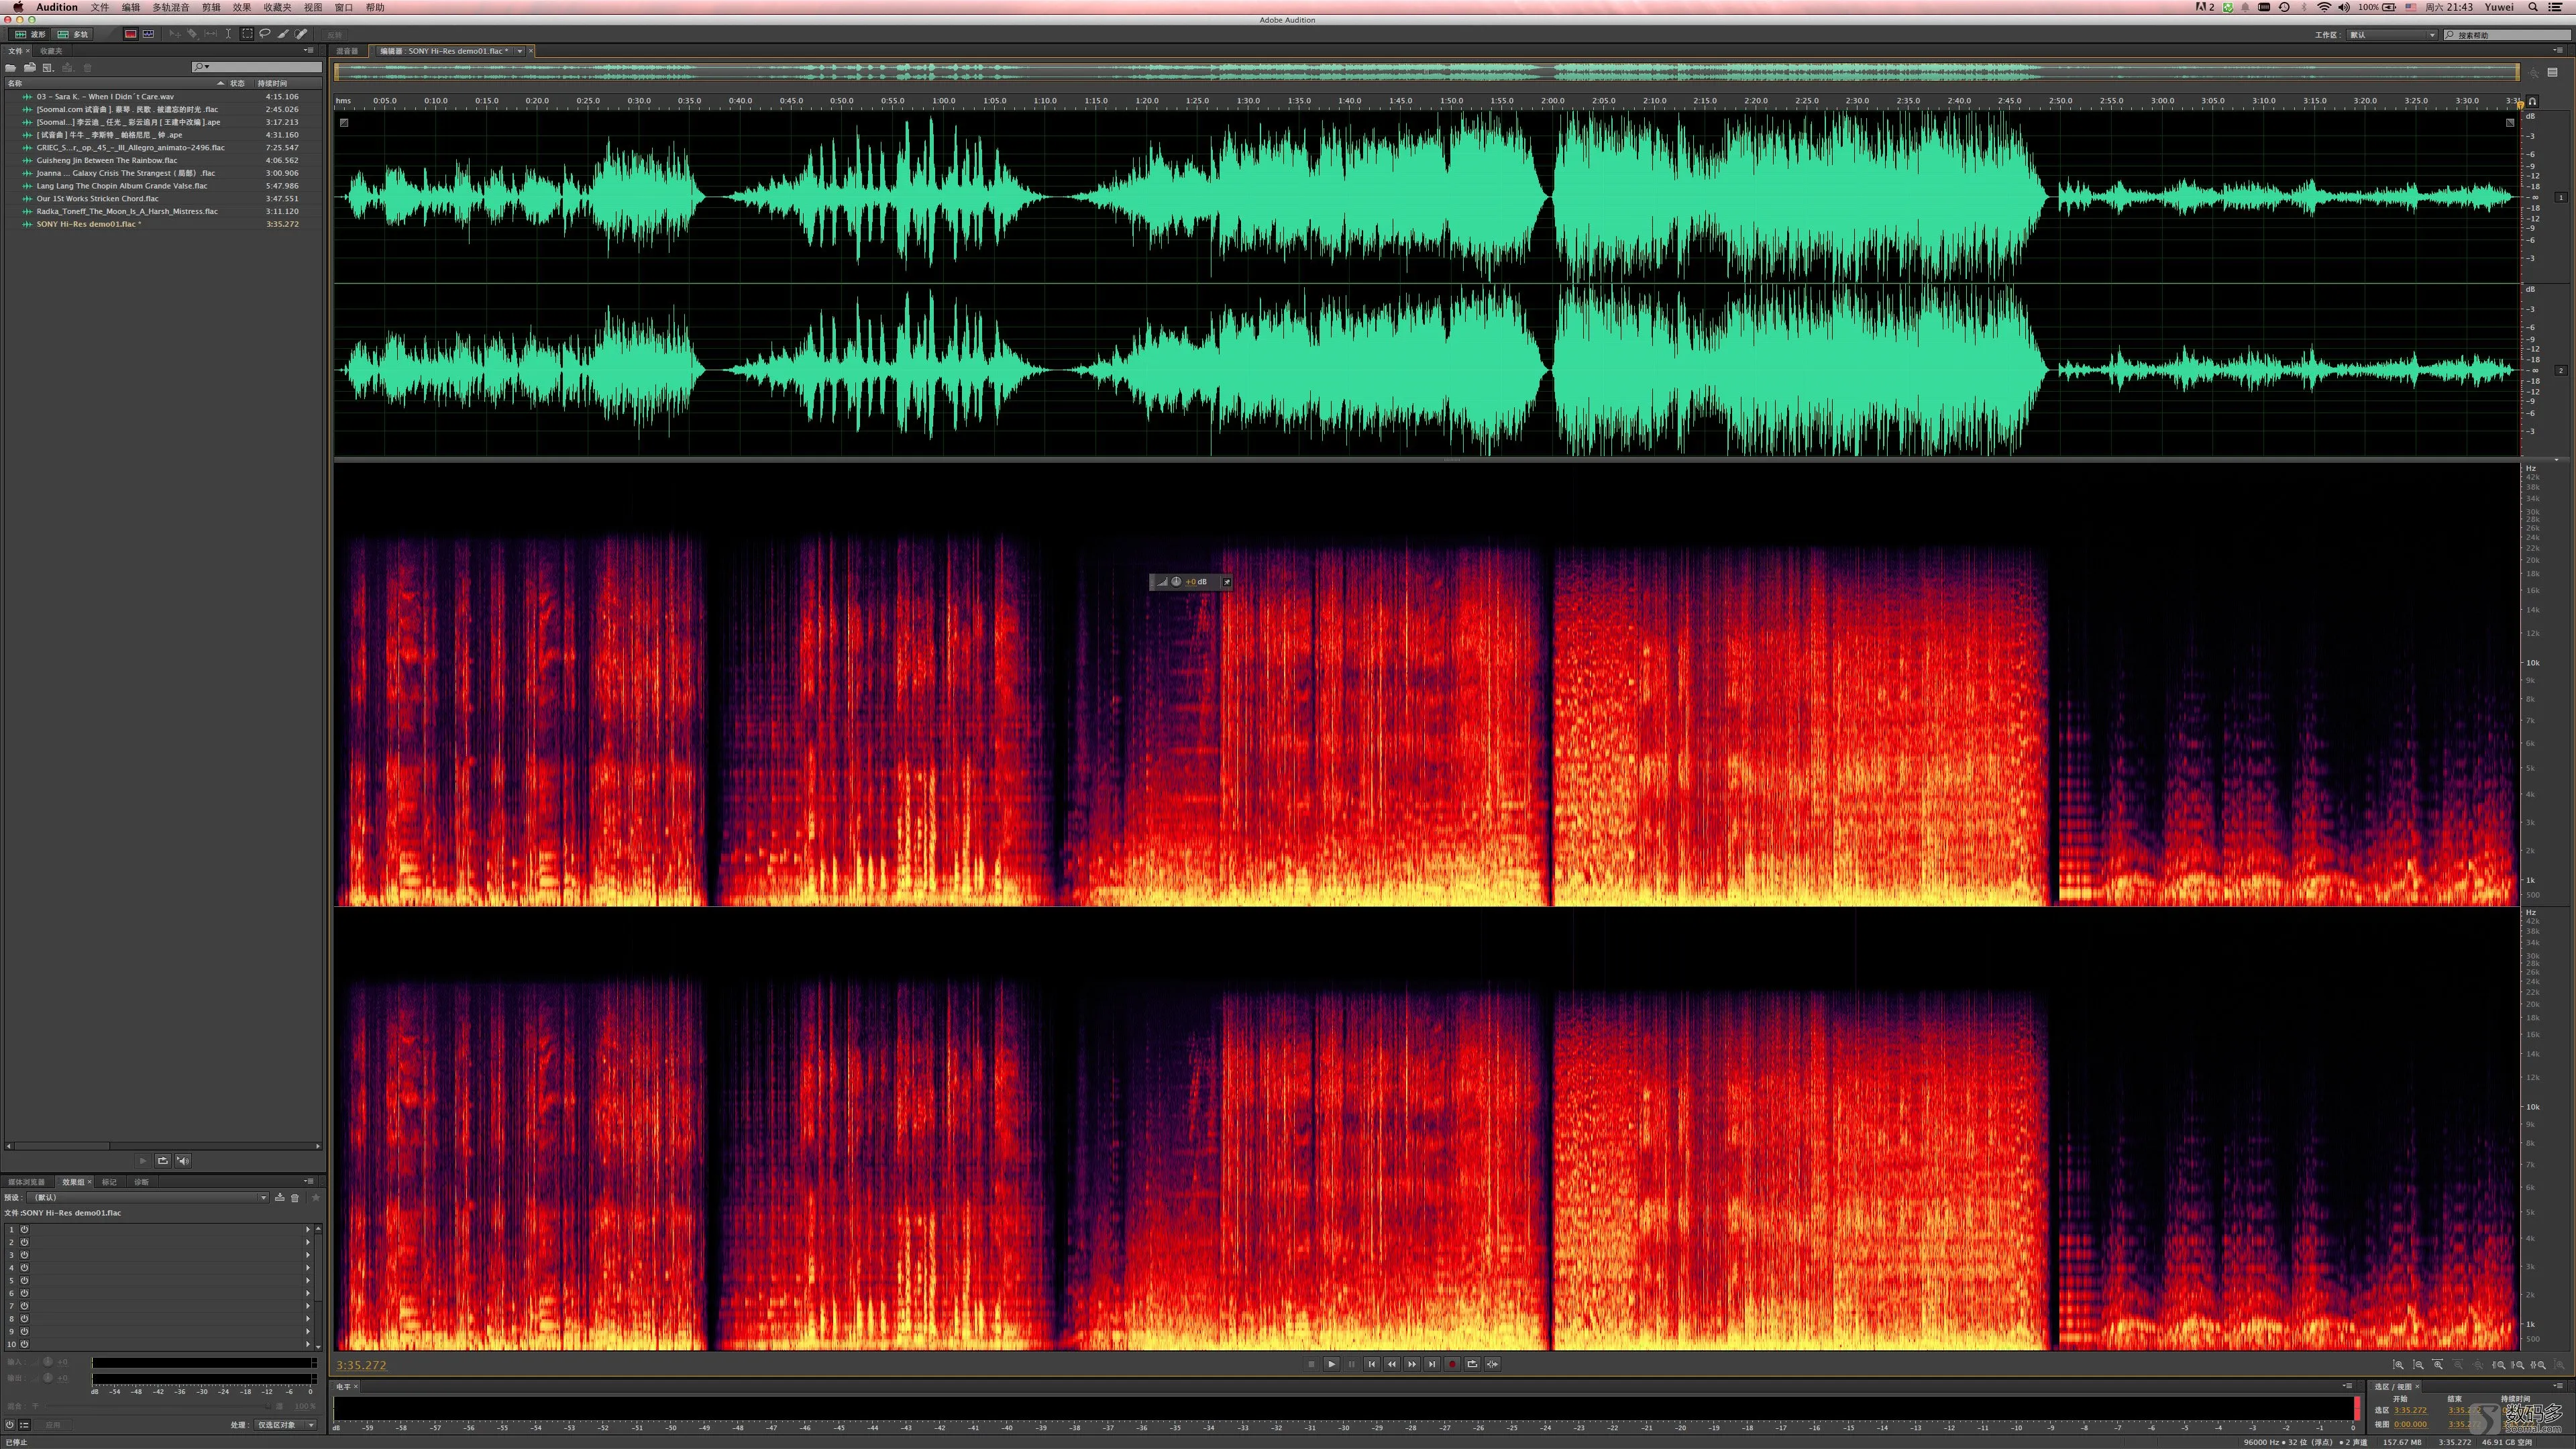Open macOS Spotlight search icon

click(2533, 7)
